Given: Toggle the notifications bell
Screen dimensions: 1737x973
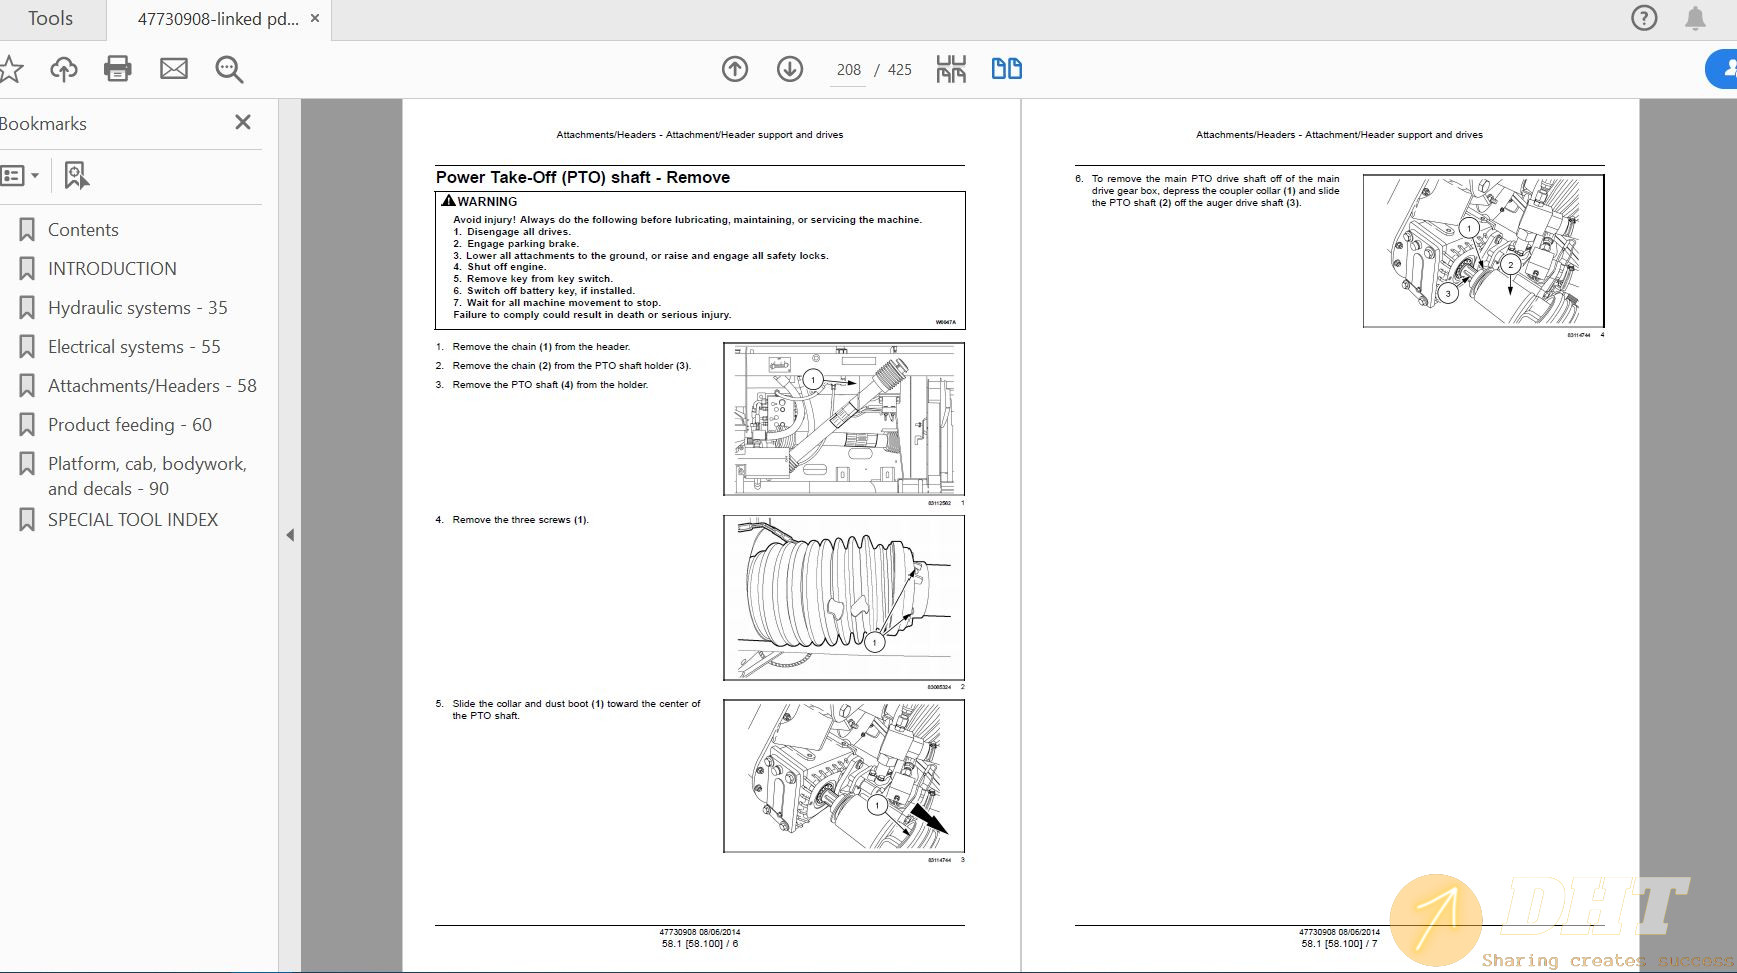Looking at the screenshot, I should (1695, 18).
